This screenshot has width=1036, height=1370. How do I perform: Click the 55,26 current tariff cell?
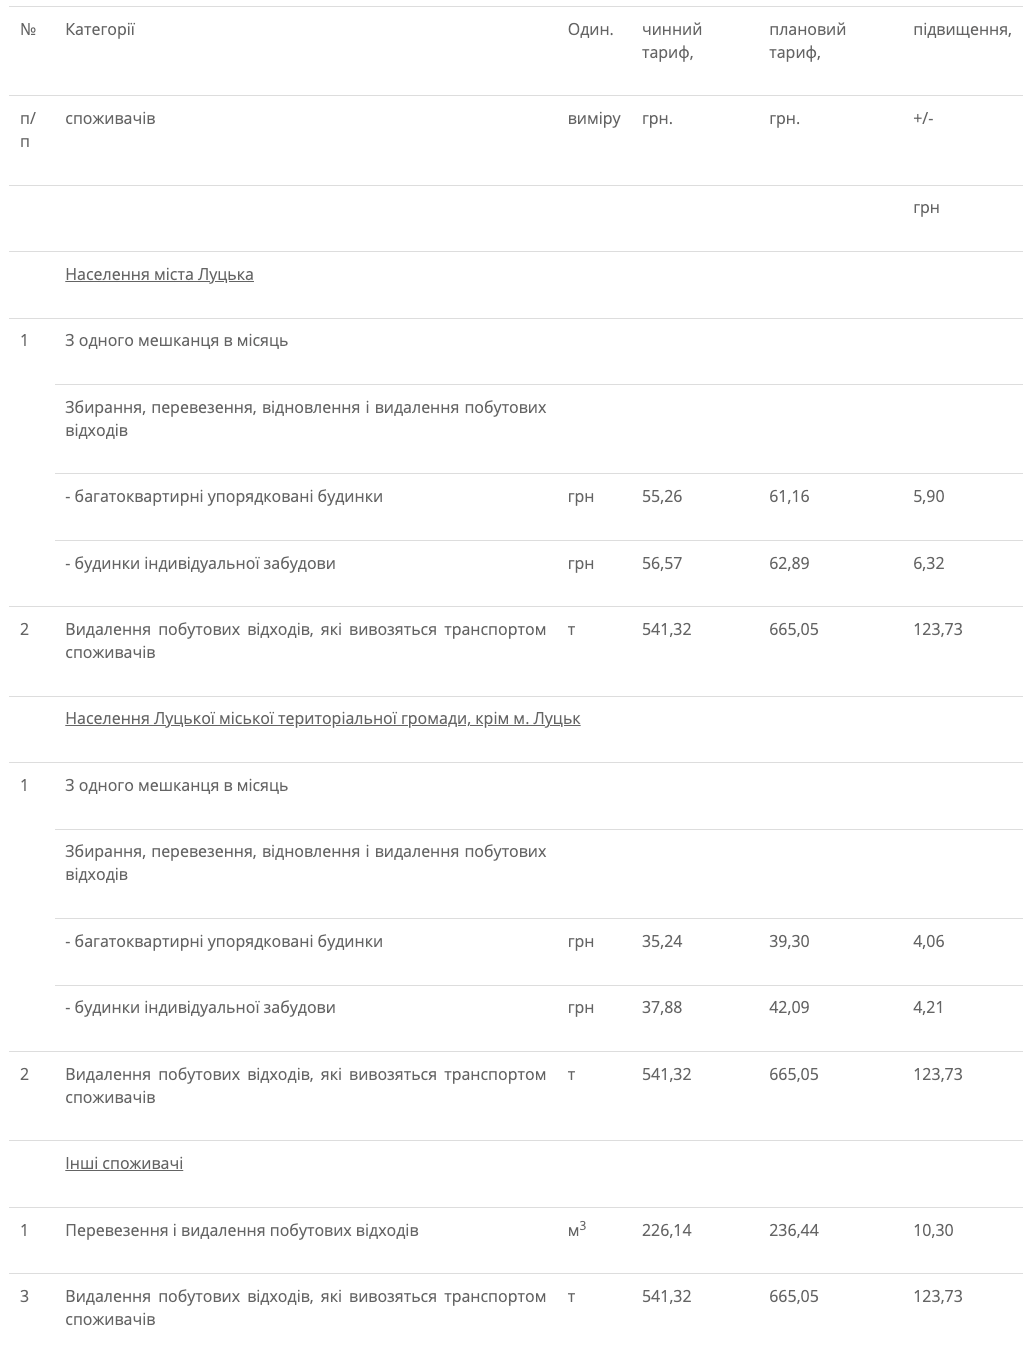662,497
